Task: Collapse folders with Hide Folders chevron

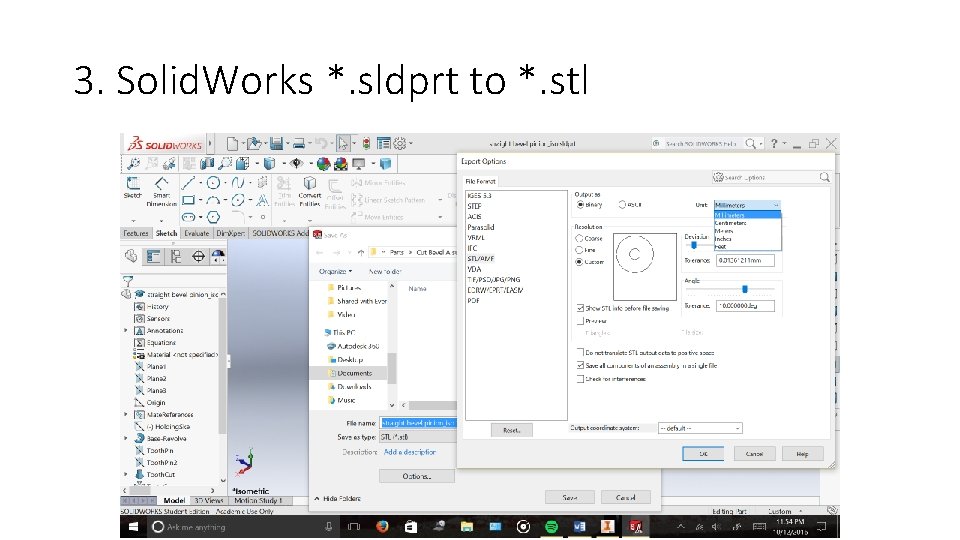Action: pos(317,498)
